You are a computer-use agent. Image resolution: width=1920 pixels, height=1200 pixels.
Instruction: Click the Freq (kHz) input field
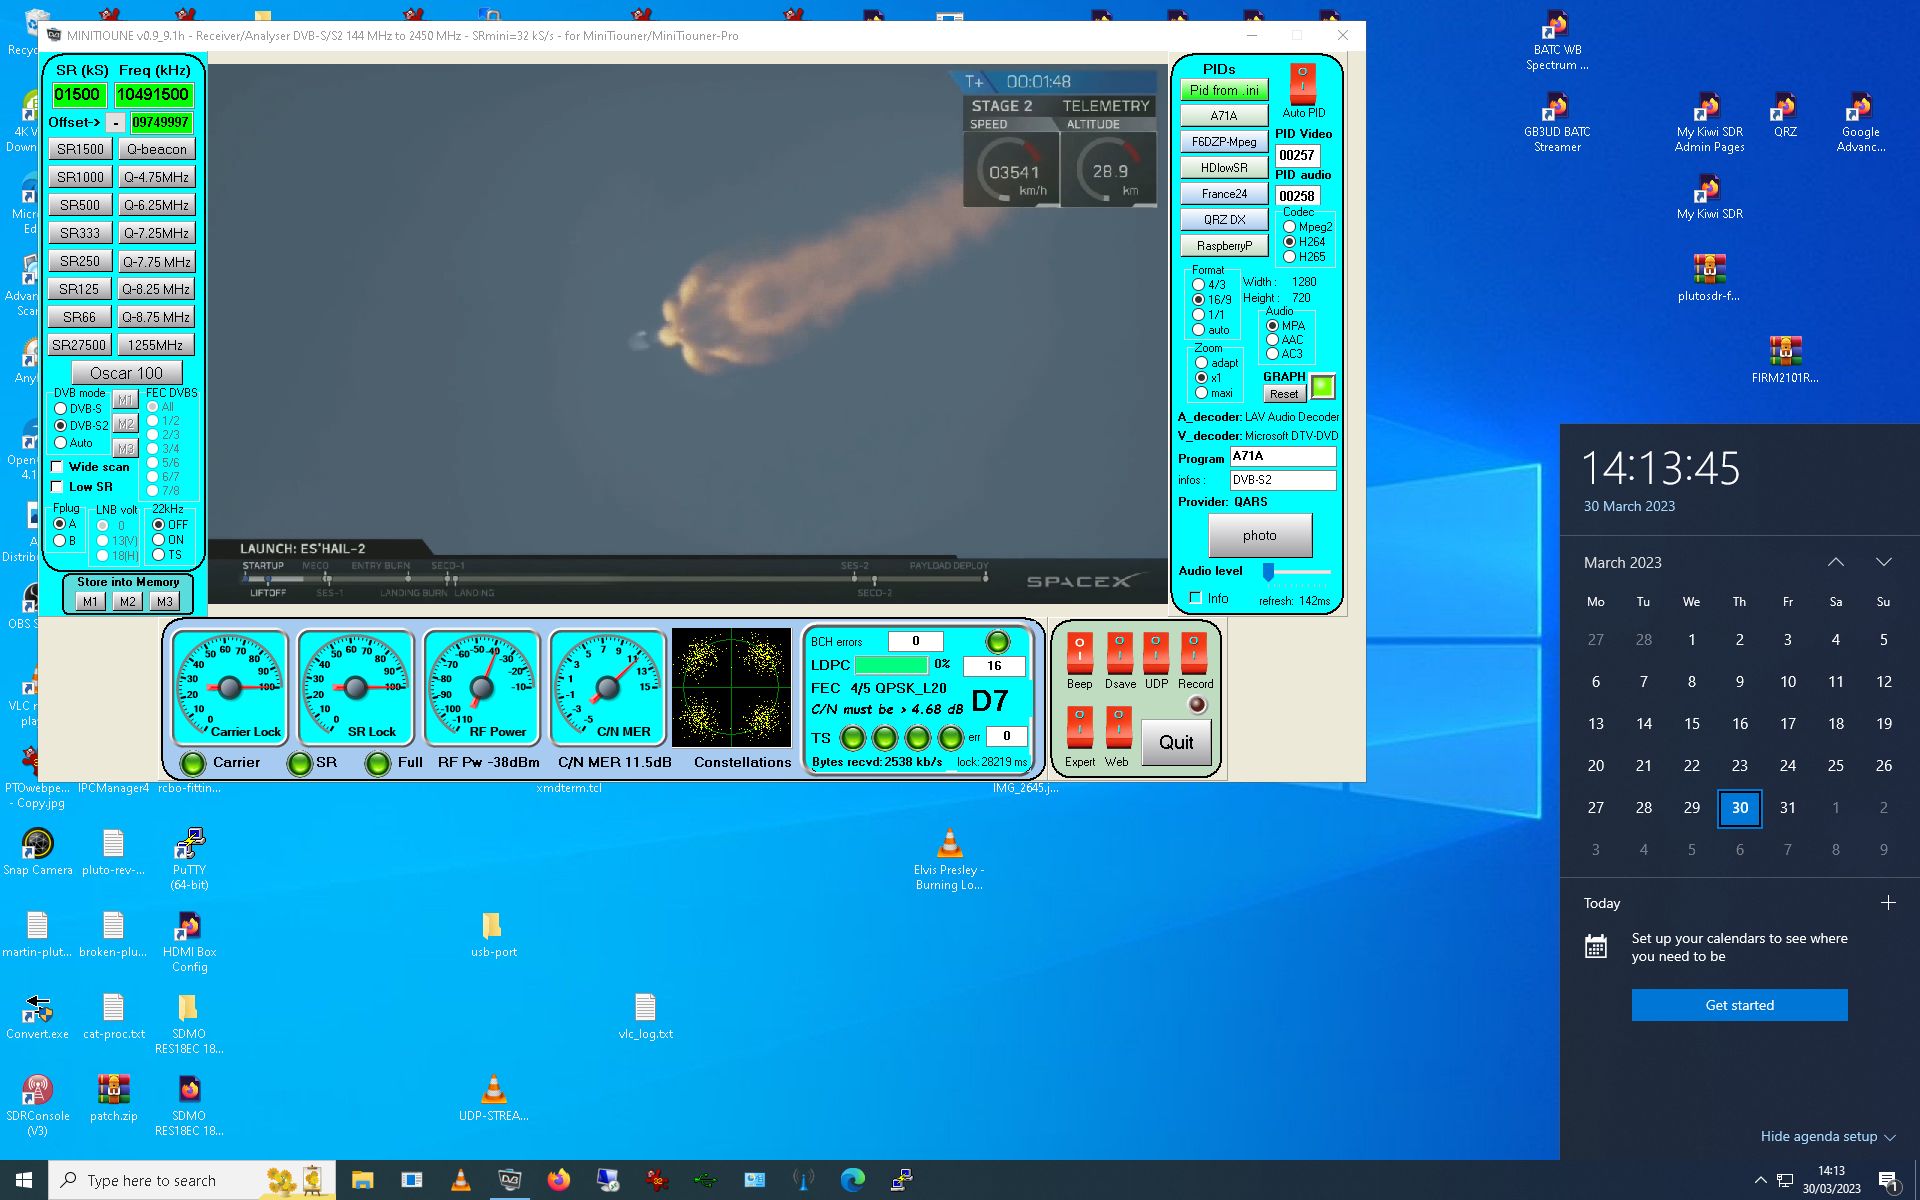153,95
